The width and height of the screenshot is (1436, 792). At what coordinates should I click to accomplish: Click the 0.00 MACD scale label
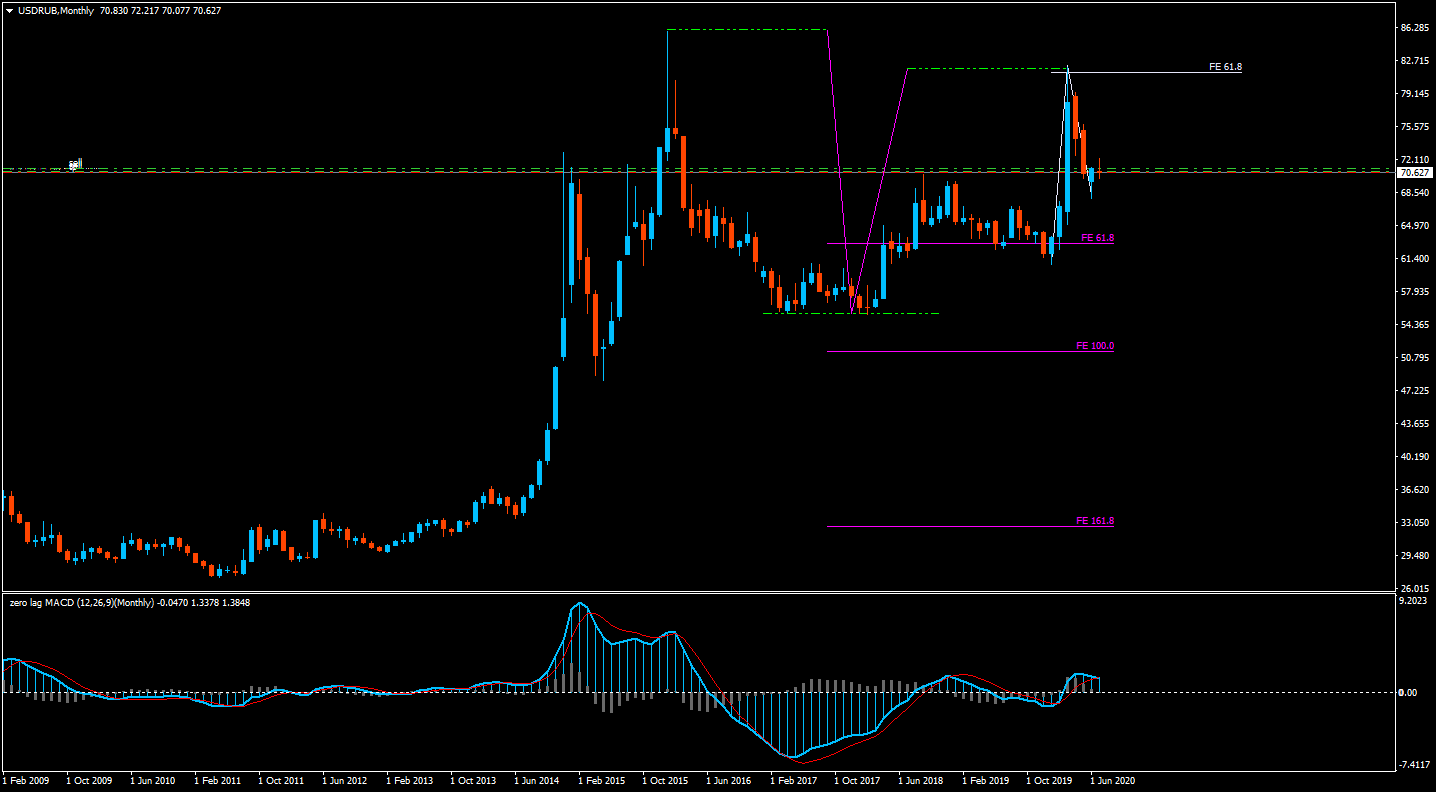click(x=1409, y=692)
